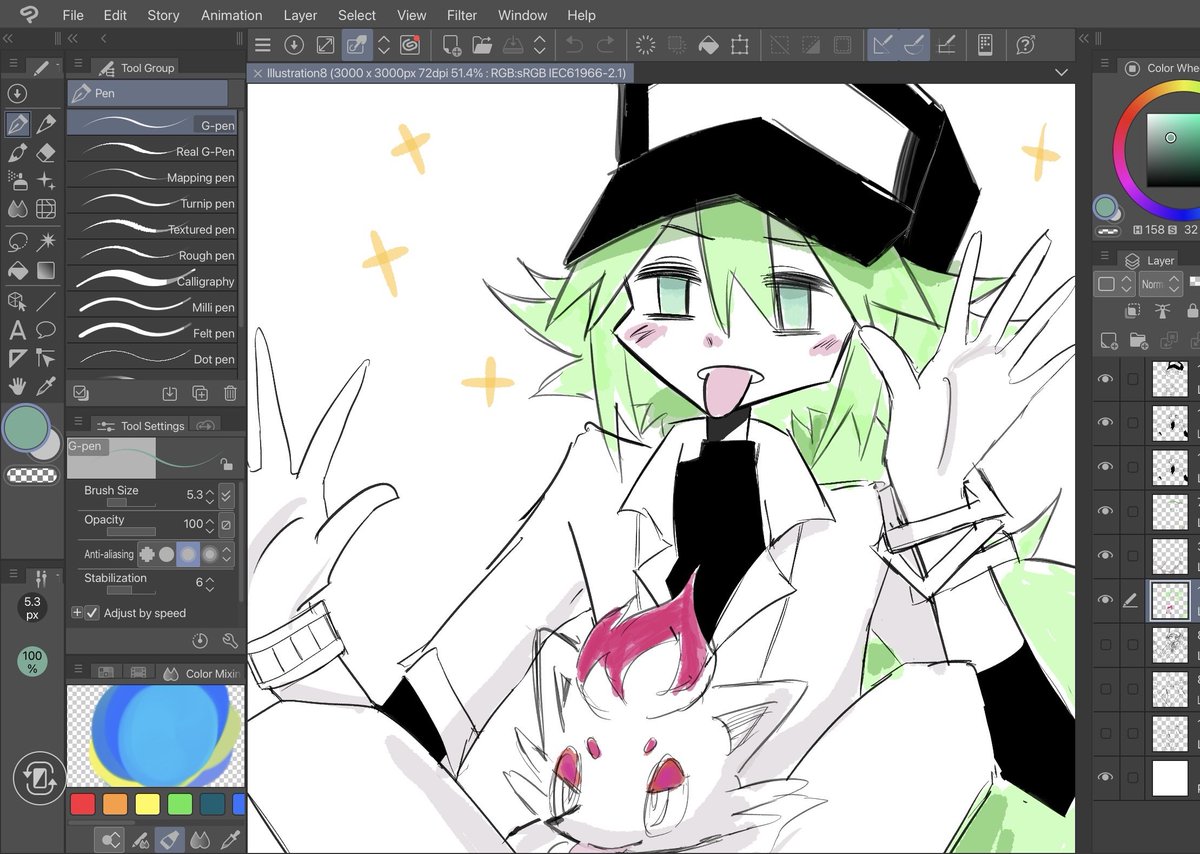Select the Figure line tool
Image resolution: width=1200 pixels, height=854 pixels.
[x=45, y=301]
